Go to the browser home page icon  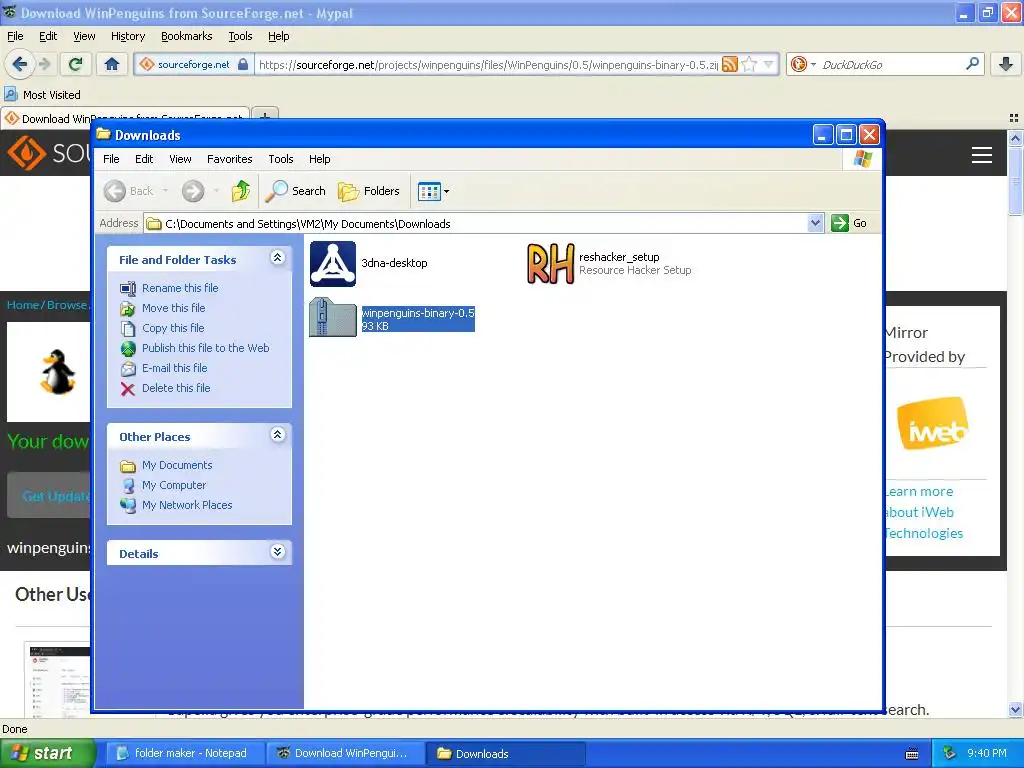112,64
